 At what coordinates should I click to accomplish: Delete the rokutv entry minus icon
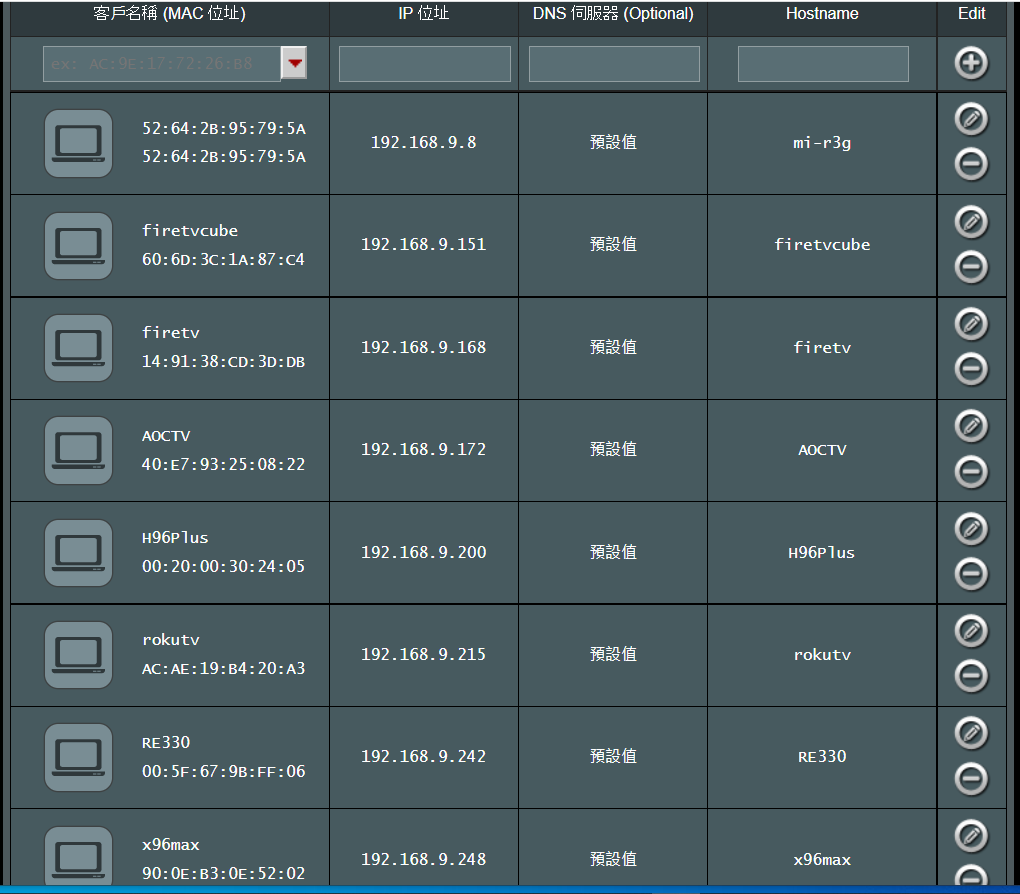971,676
